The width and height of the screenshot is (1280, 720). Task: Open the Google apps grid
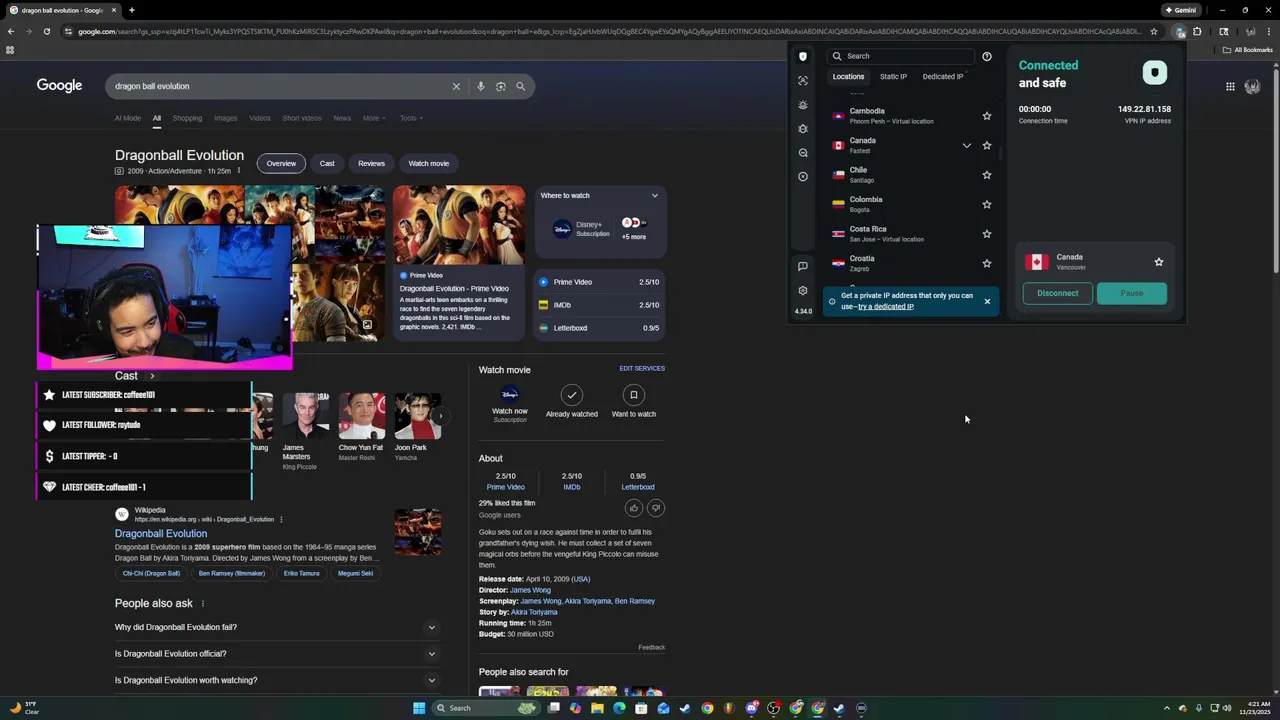click(1230, 86)
